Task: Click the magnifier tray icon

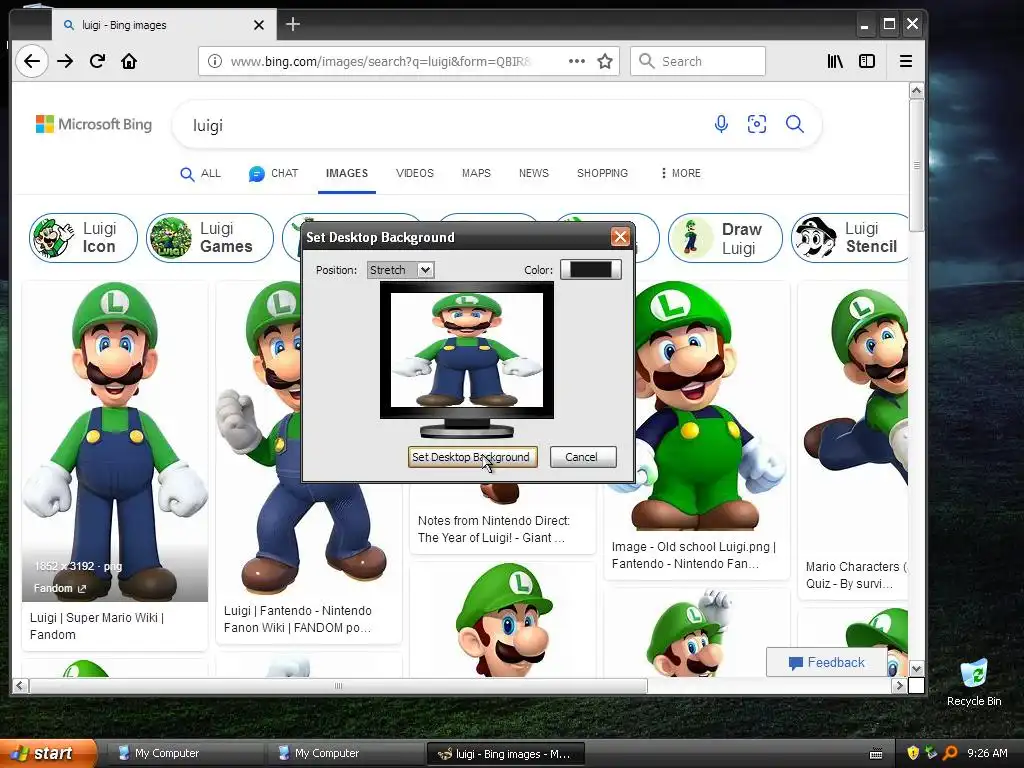Action: point(950,753)
